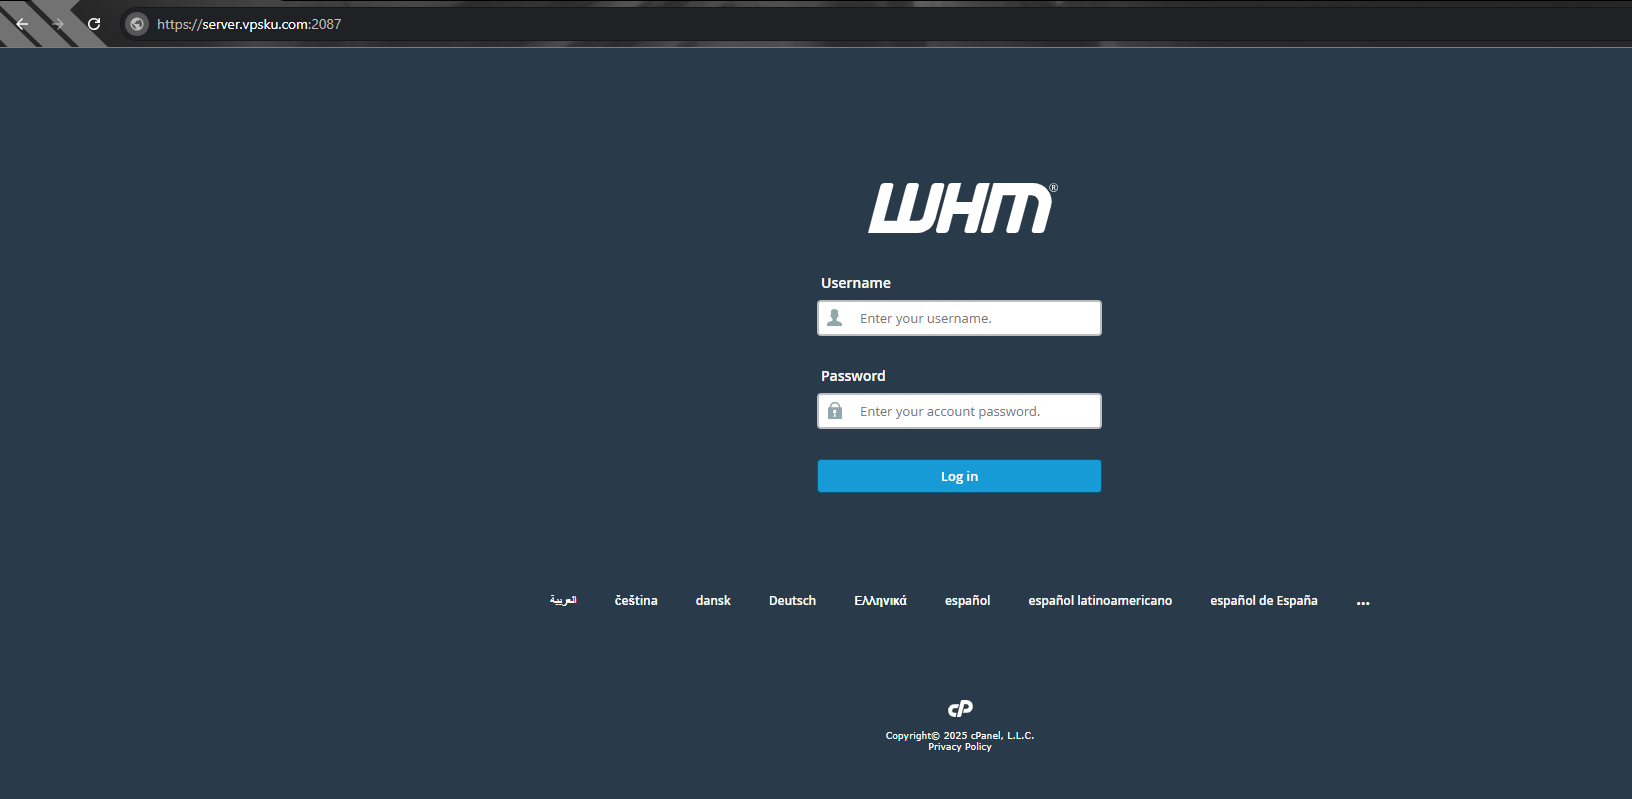Viewport: 1632px width, 799px height.
Task: Click the Username label
Action: coord(856,283)
